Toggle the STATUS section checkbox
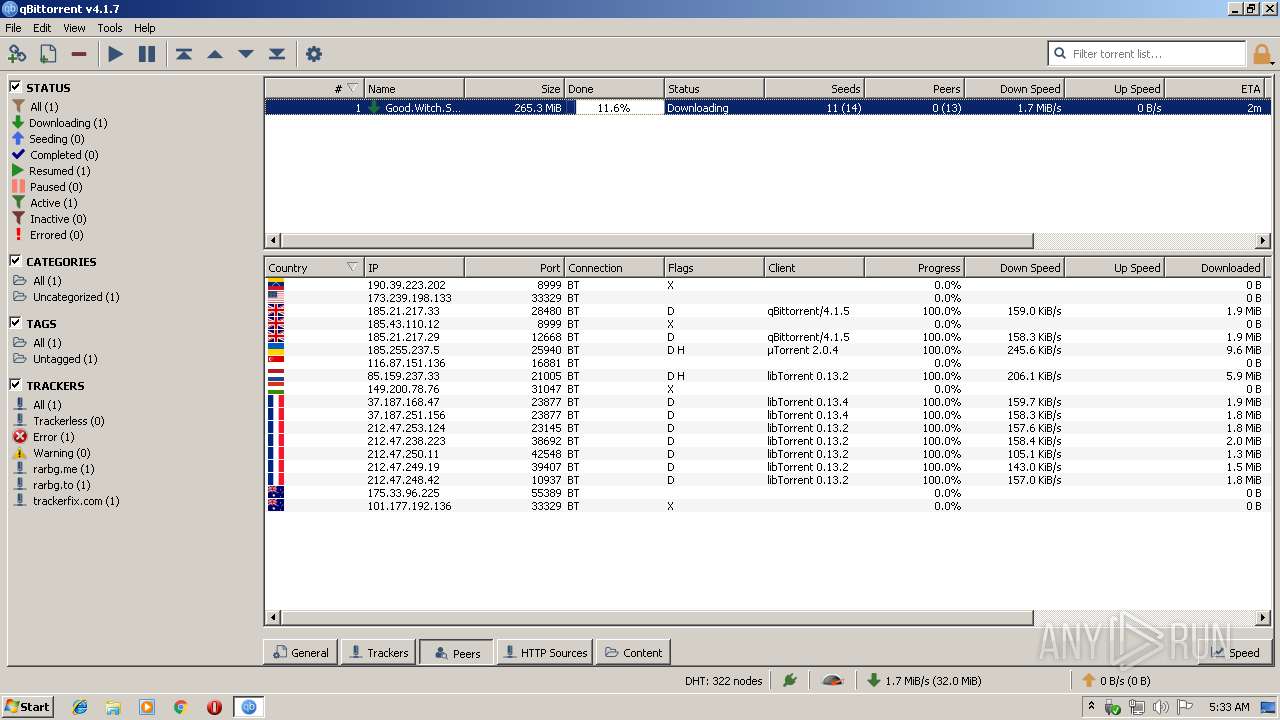Viewport: 1280px width, 720px height. 15,87
